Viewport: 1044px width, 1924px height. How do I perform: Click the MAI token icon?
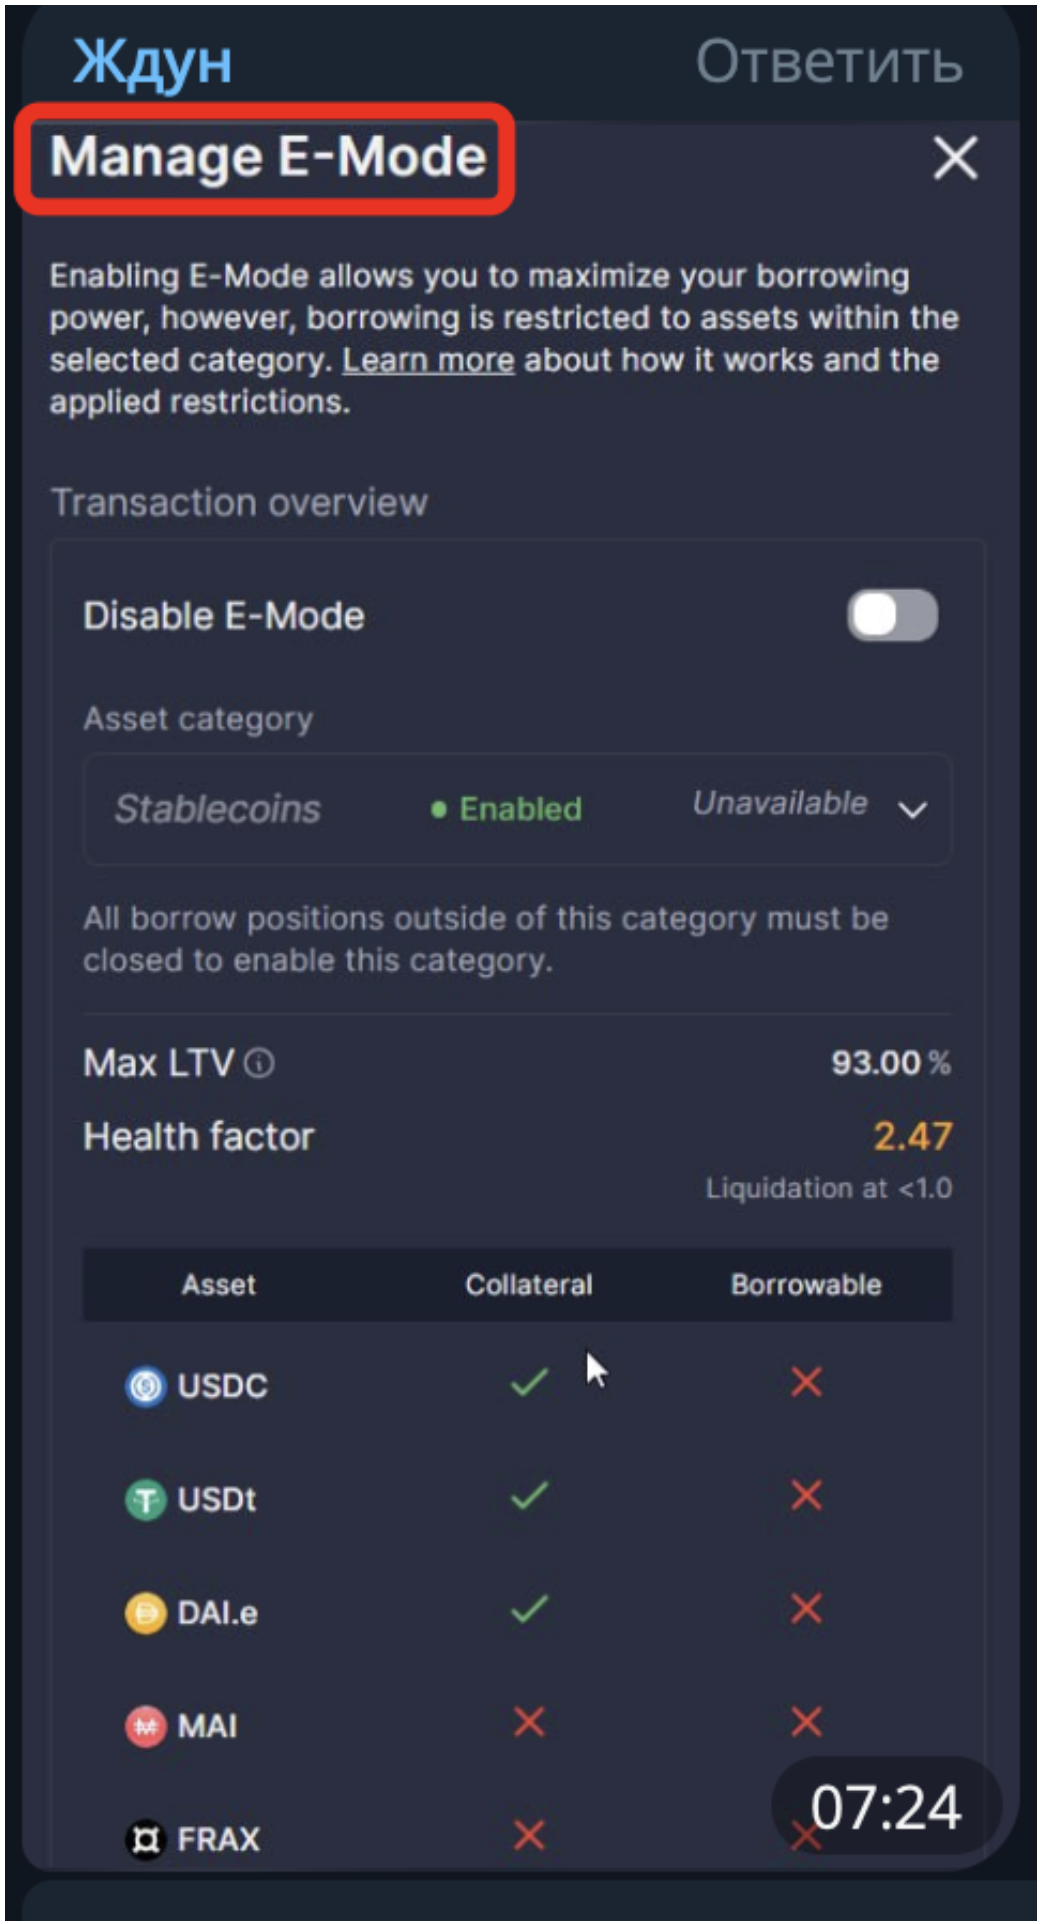pyautogui.click(x=145, y=1726)
